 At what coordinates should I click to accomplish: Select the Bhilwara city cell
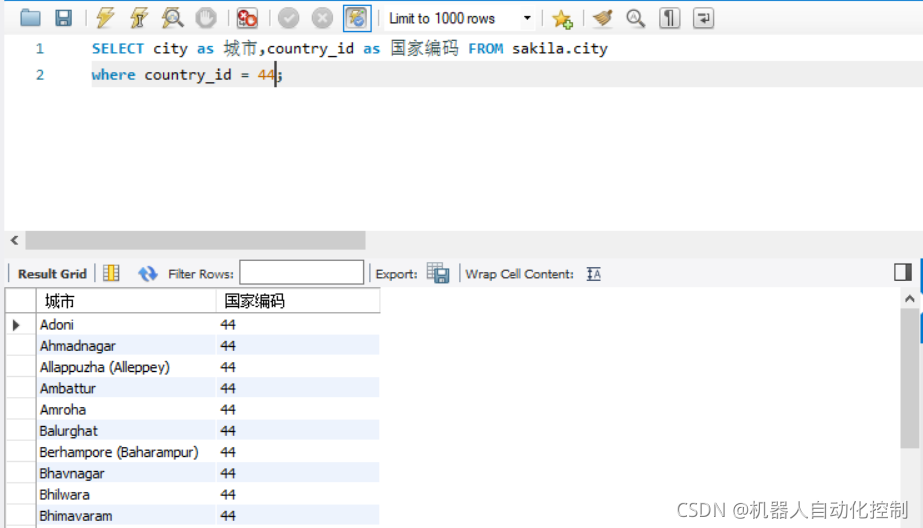126,494
